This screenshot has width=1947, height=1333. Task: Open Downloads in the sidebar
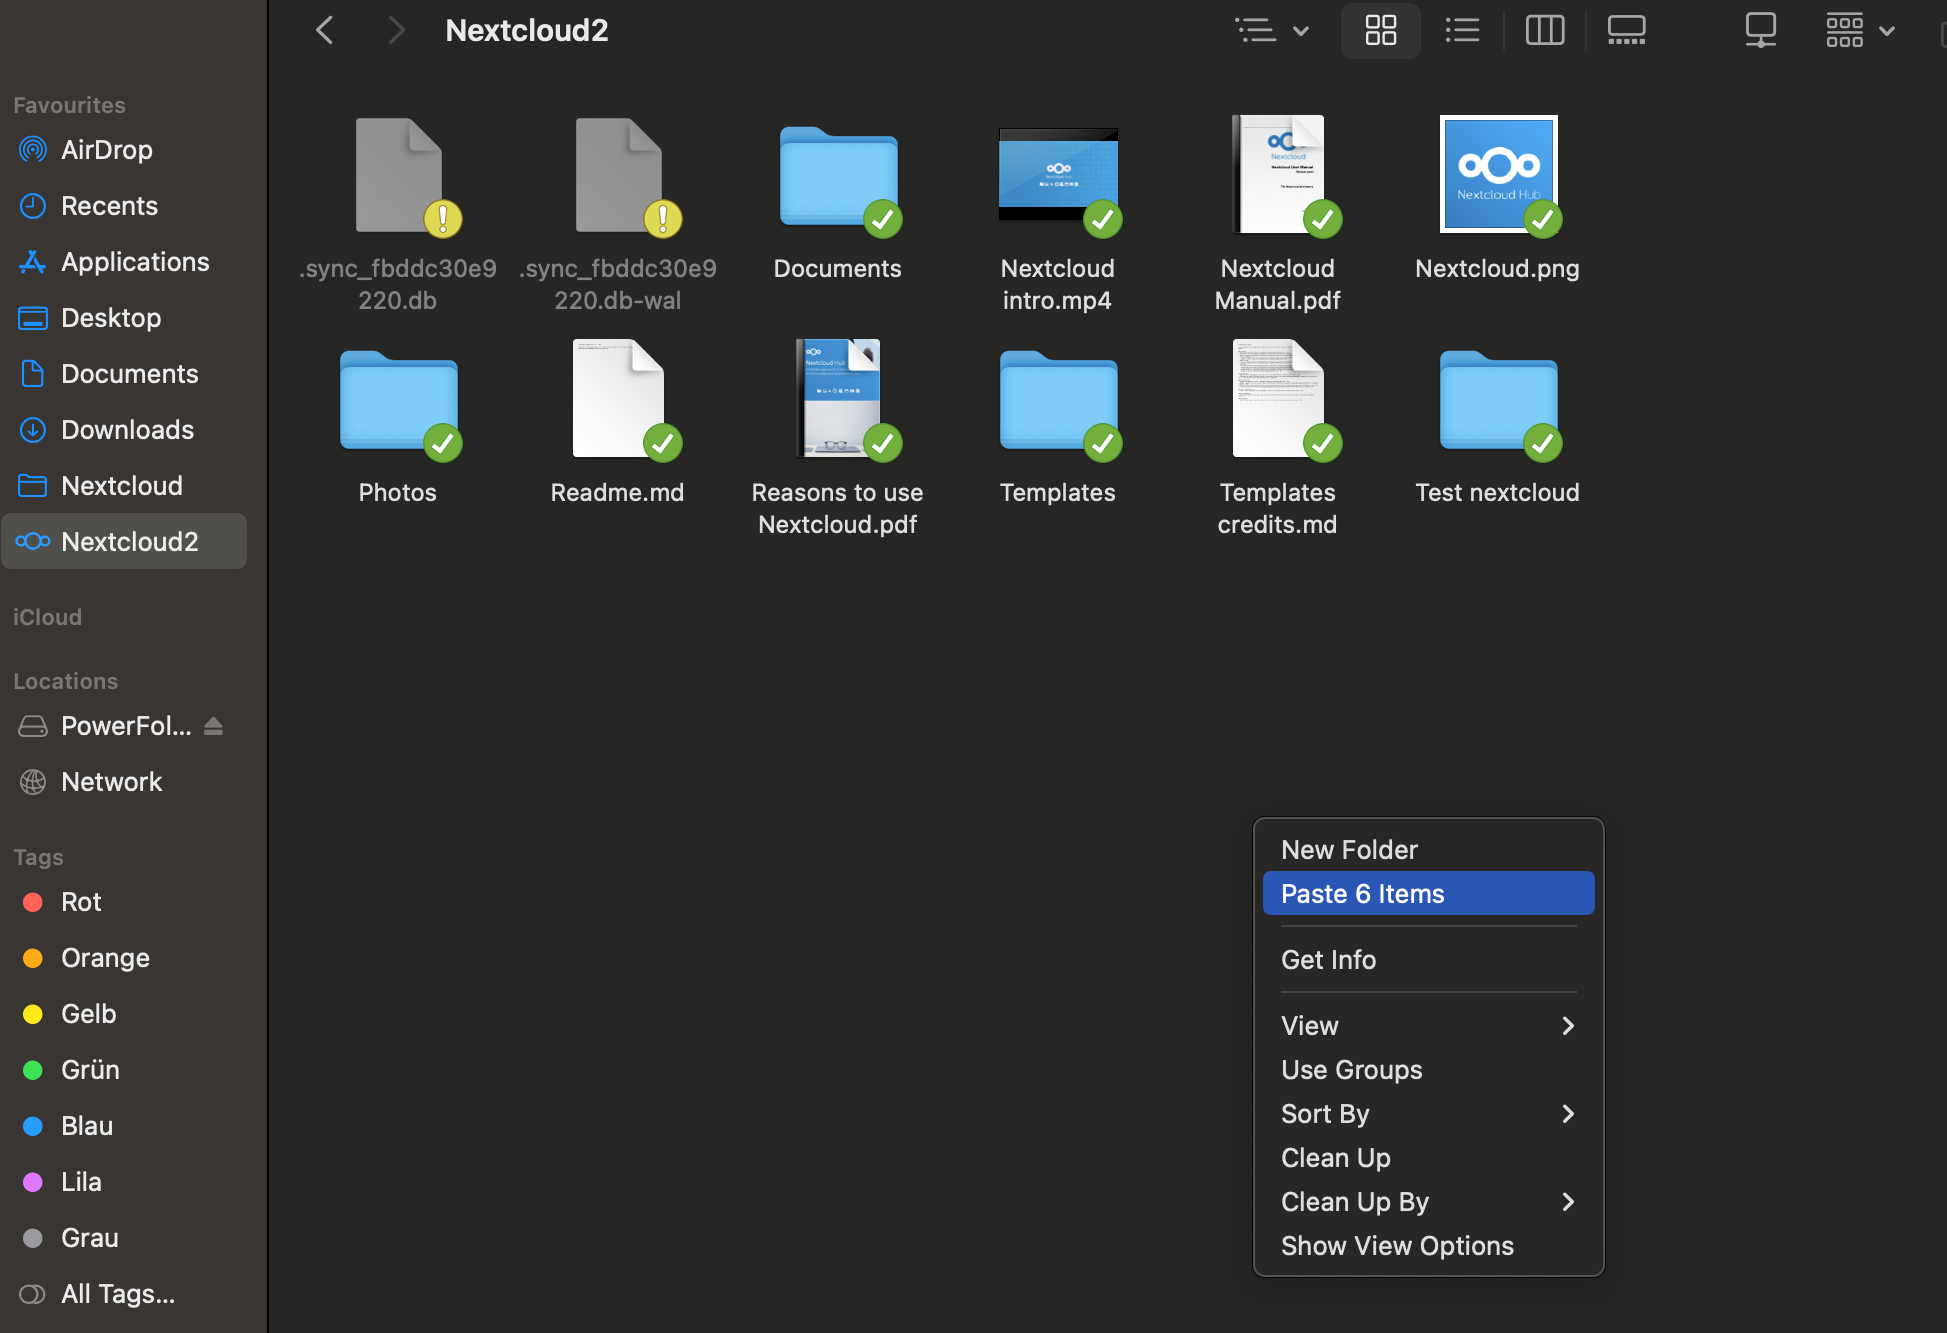124,430
